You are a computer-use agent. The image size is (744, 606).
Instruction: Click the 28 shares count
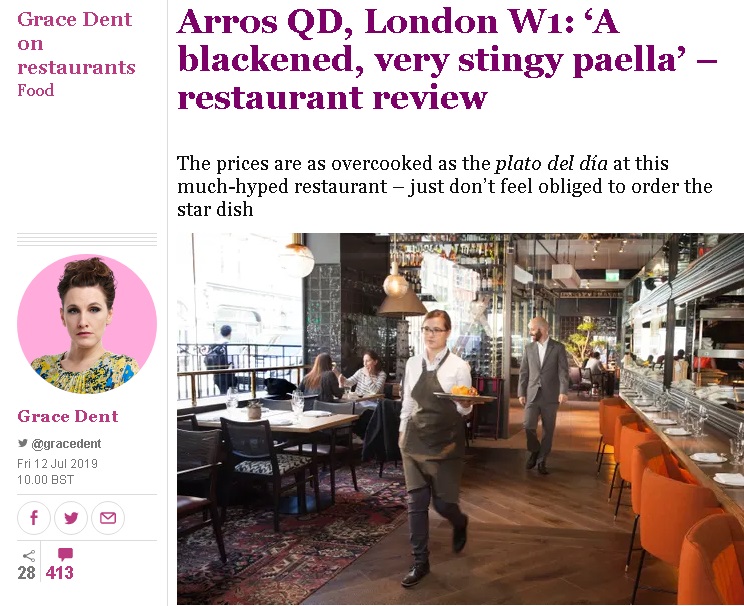point(27,573)
